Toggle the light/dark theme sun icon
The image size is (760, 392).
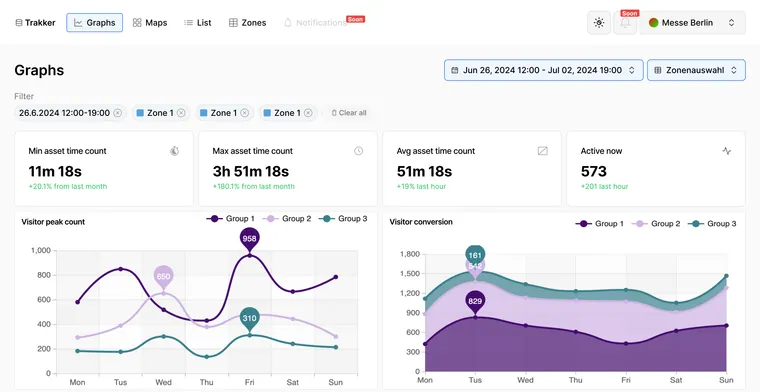click(599, 23)
